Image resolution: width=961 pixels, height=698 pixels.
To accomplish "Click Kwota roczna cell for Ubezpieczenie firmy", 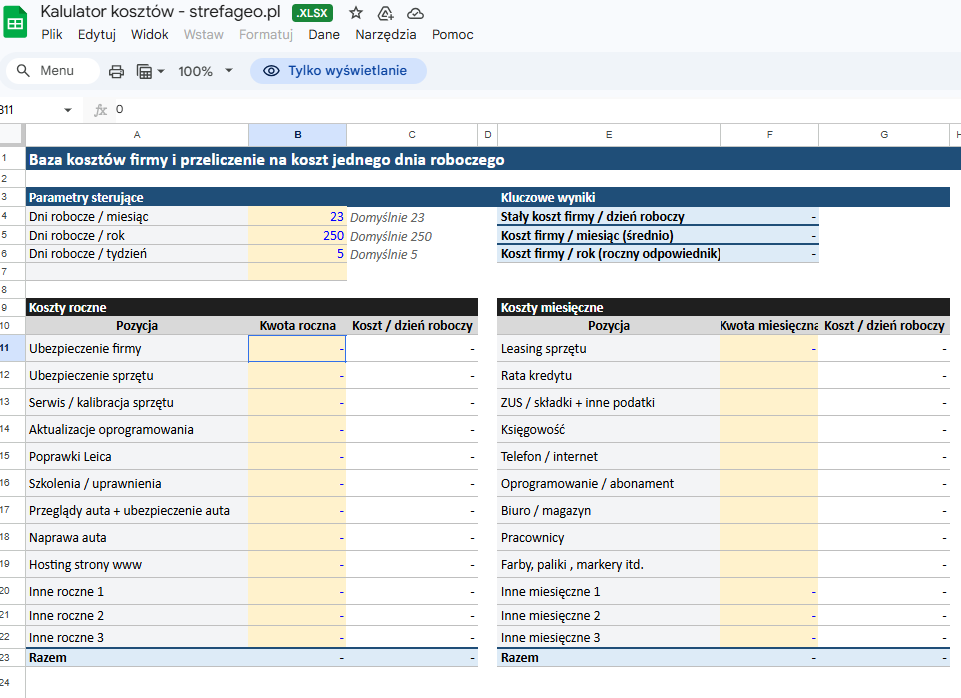I will coord(297,348).
